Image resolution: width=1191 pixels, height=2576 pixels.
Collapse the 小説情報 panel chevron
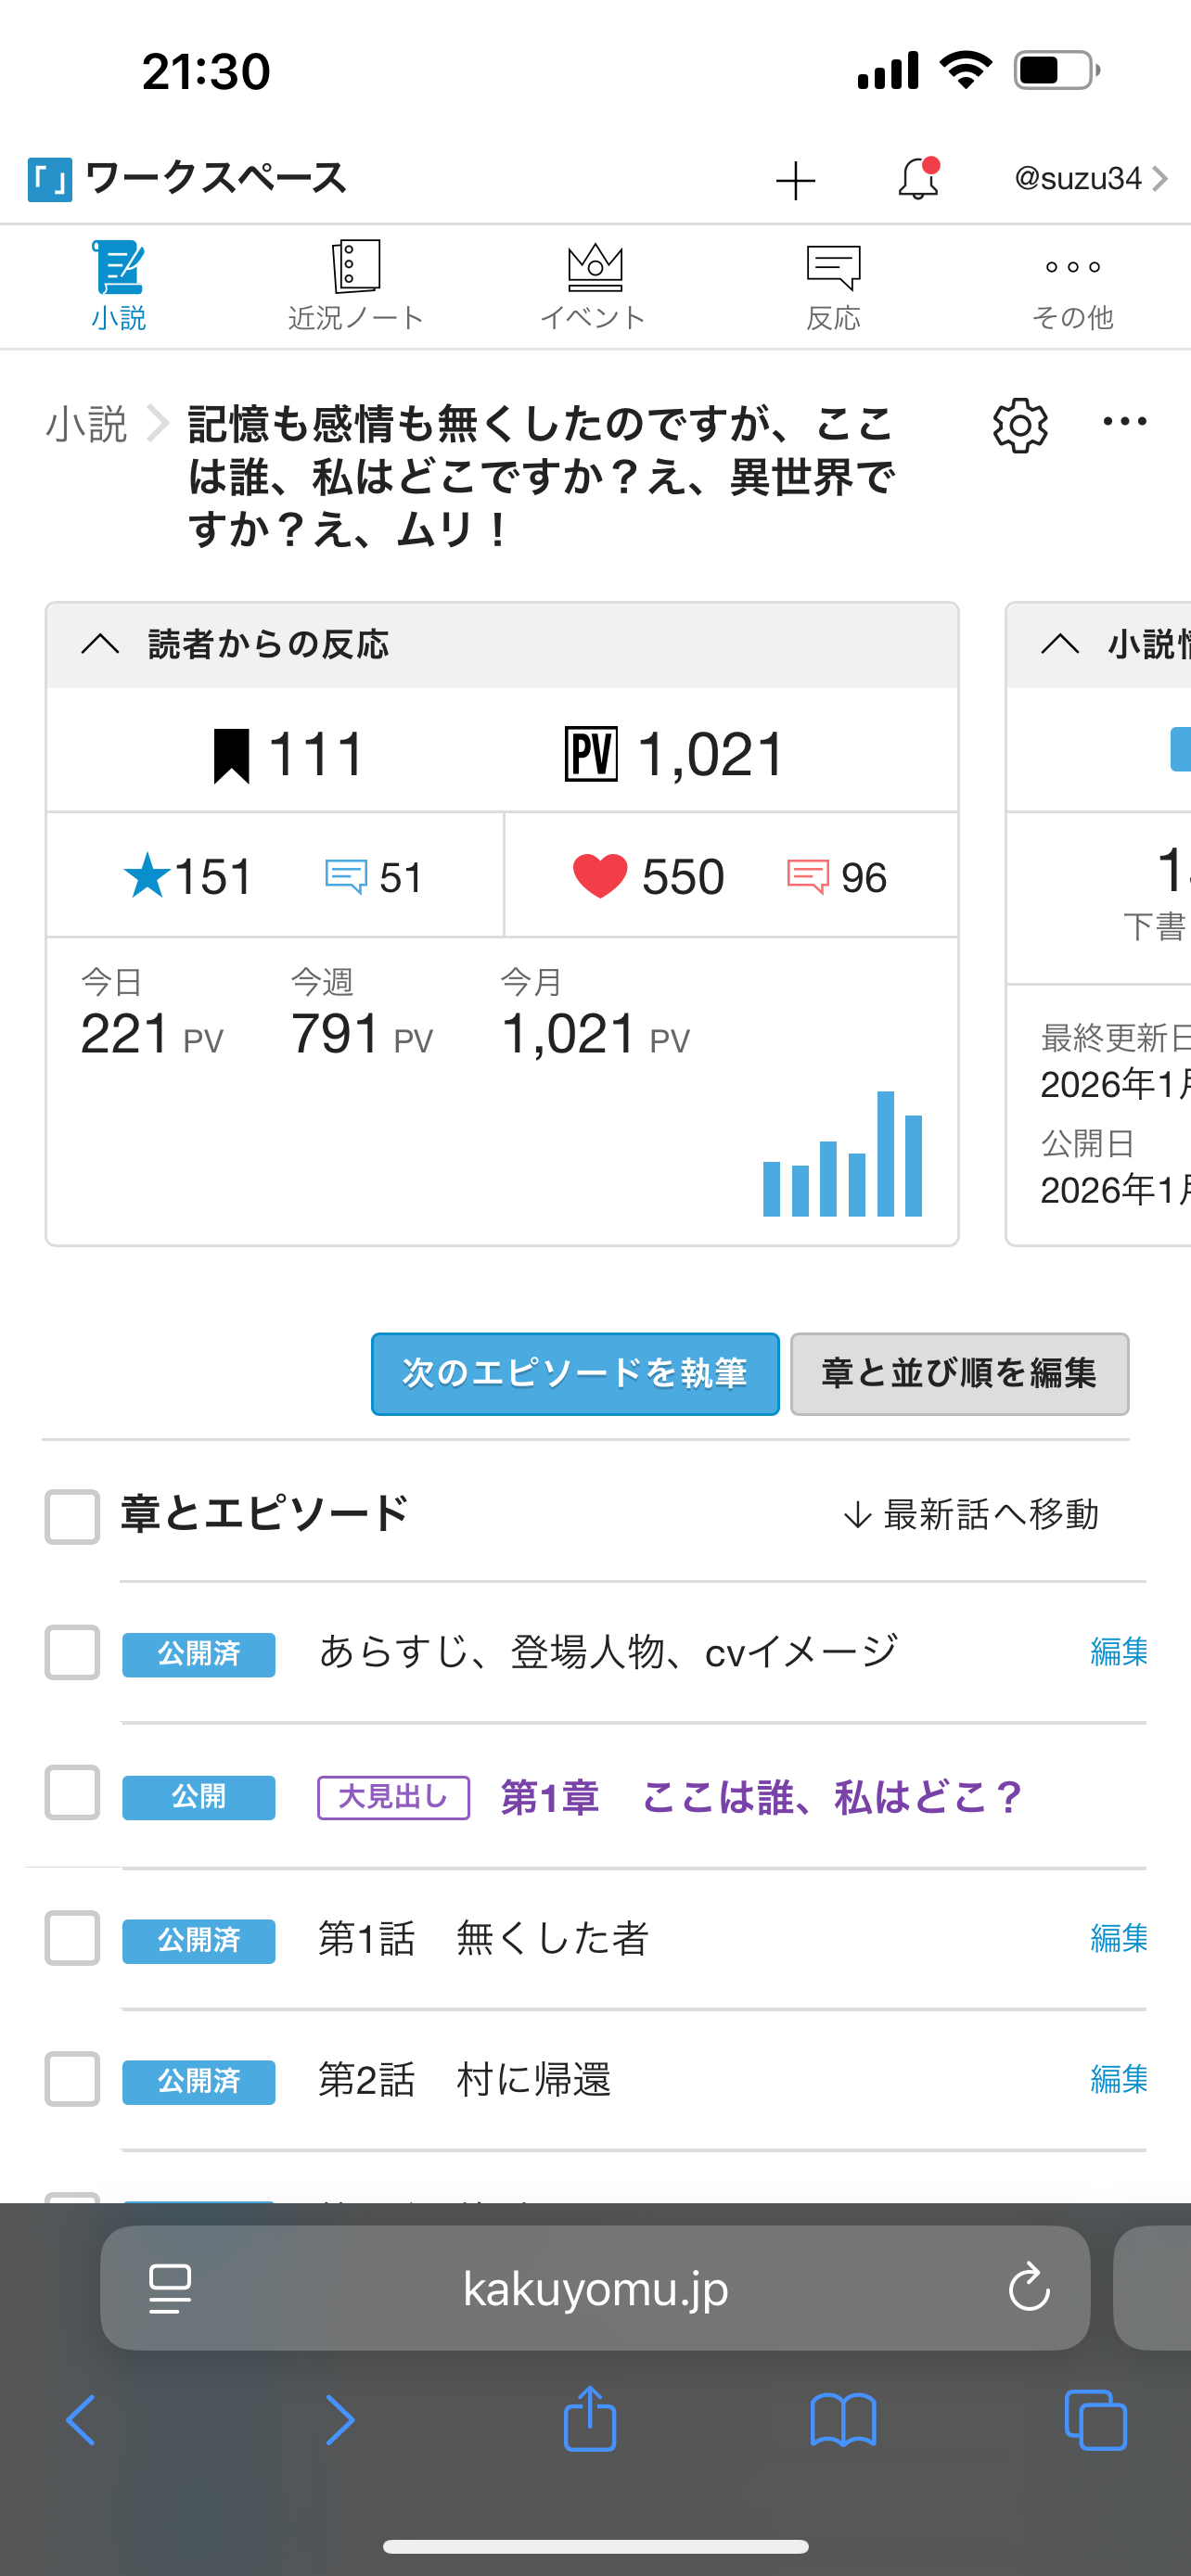pyautogui.click(x=1060, y=644)
